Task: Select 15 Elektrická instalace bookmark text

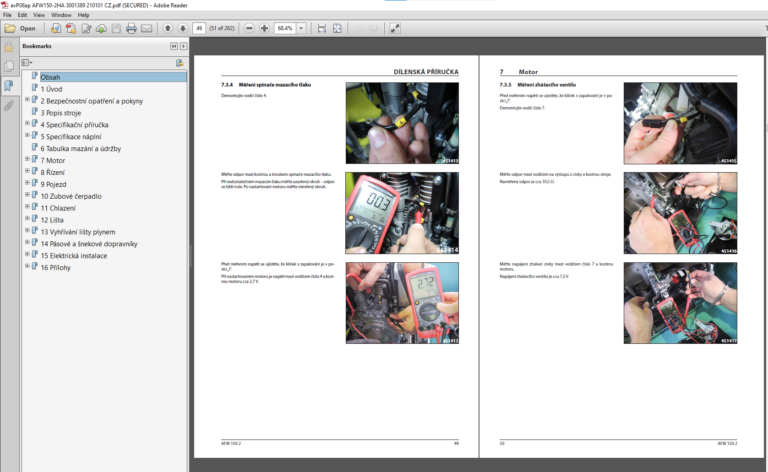Action: [x=74, y=256]
